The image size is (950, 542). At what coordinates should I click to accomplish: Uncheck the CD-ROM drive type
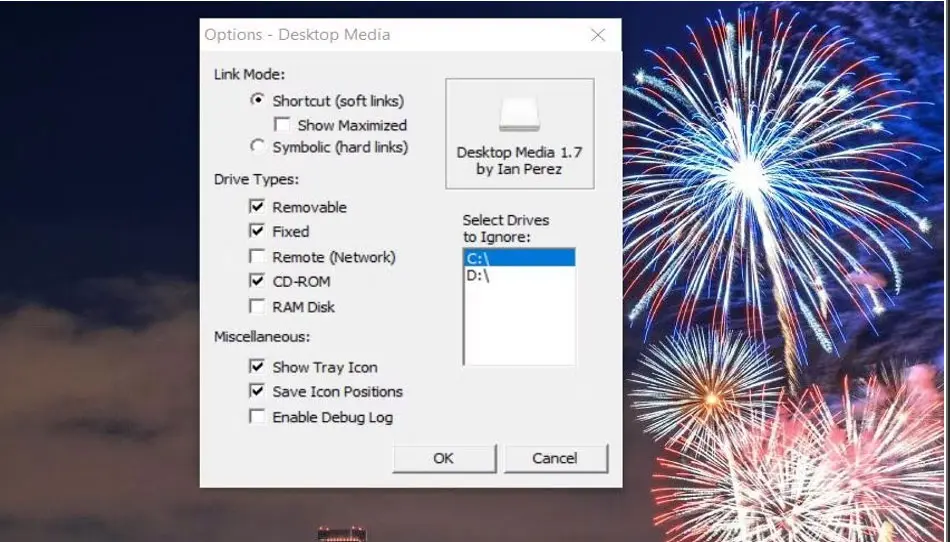tap(257, 281)
